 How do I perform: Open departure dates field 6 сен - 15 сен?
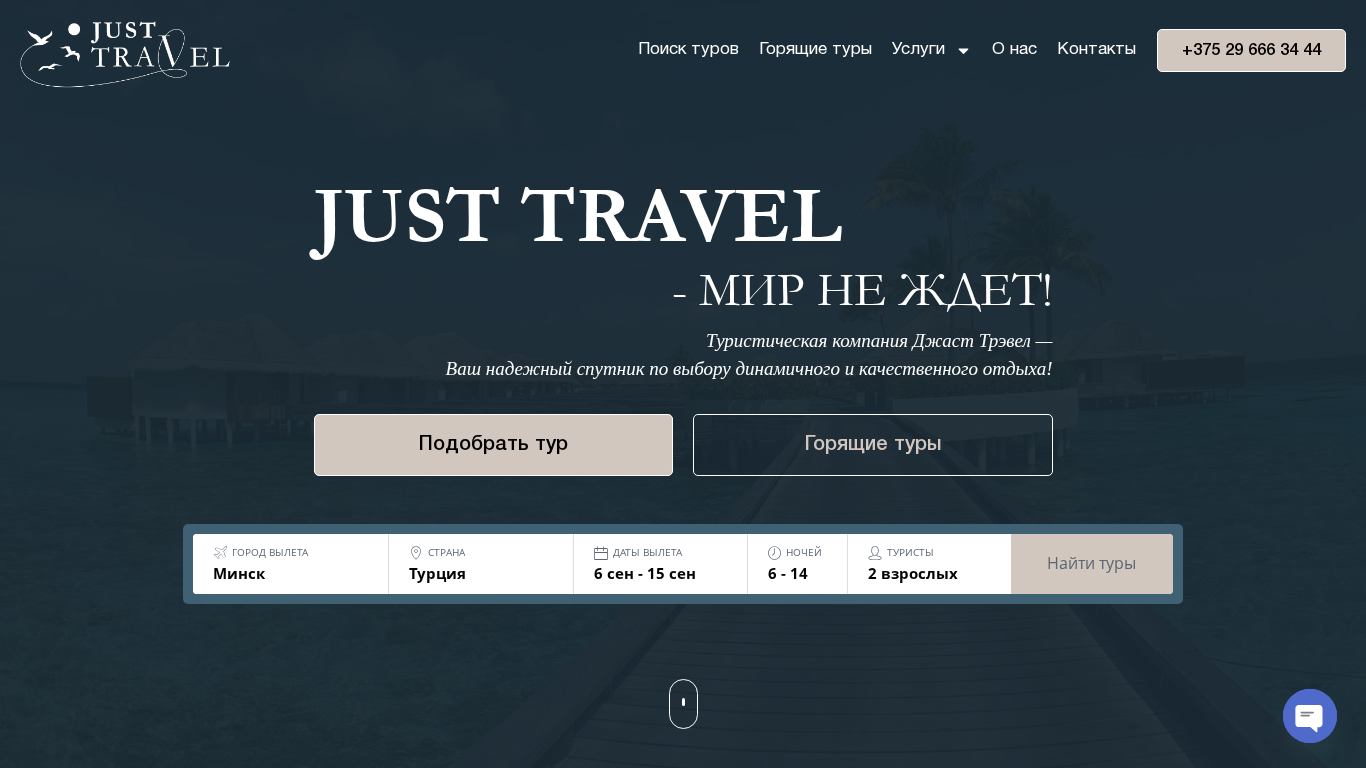click(x=661, y=564)
